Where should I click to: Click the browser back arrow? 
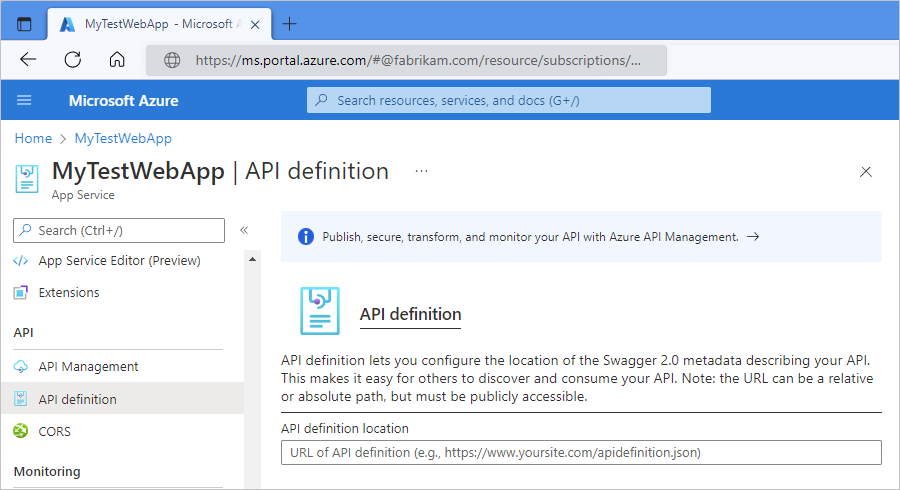pyautogui.click(x=28, y=59)
